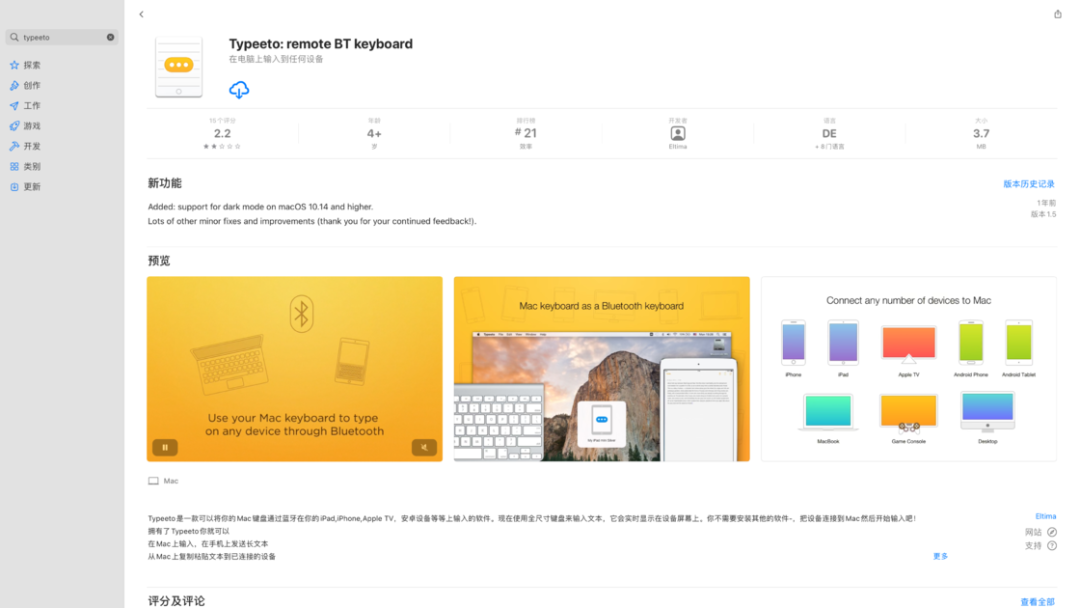Clear the typeeto search field
Screen dimensions: 1080x608
[x=110, y=37]
